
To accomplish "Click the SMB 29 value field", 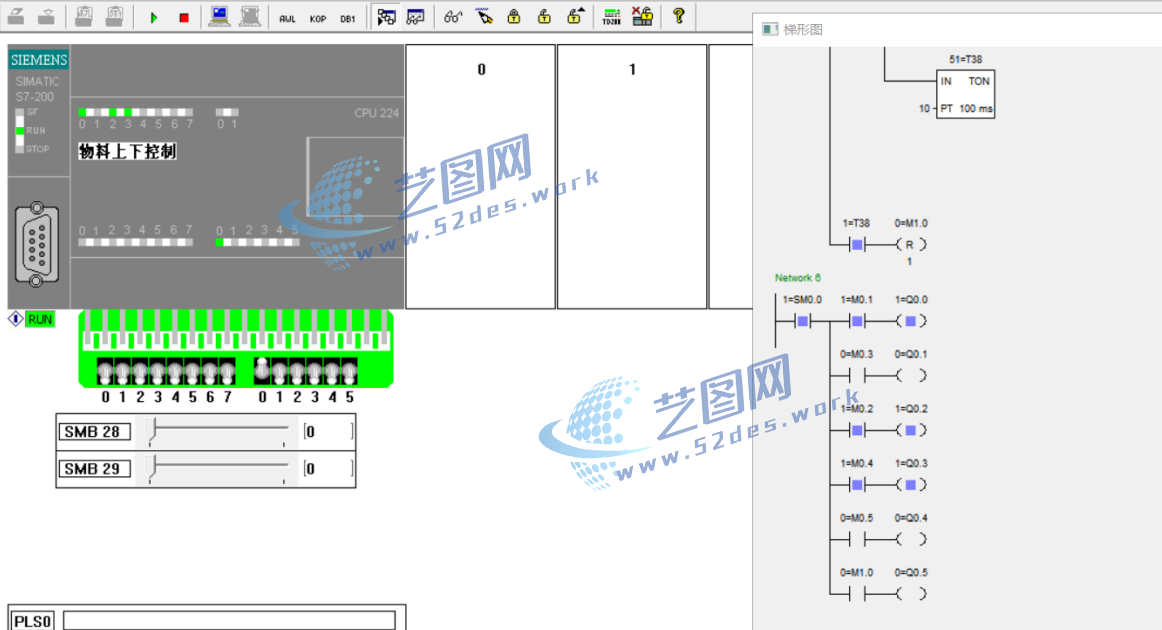I will tap(328, 468).
